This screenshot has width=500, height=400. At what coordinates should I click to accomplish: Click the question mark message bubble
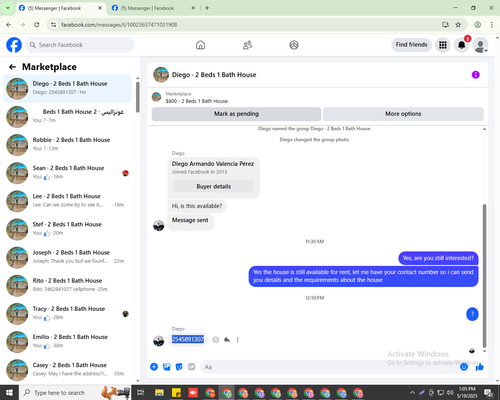tap(472, 314)
